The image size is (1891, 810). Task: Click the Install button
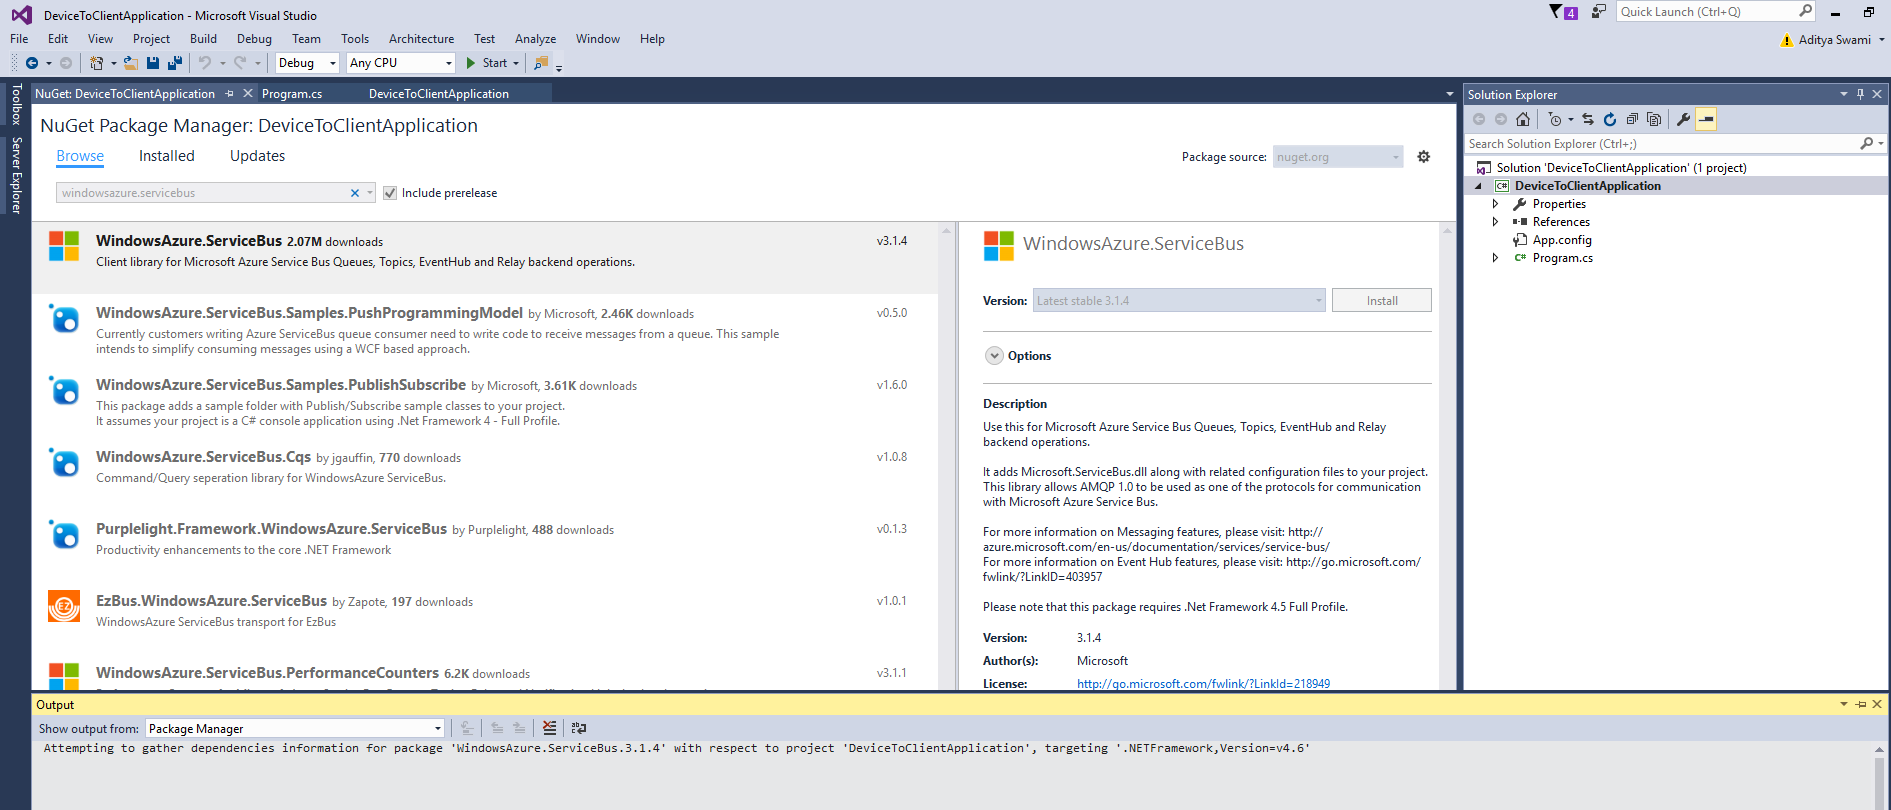coord(1382,301)
